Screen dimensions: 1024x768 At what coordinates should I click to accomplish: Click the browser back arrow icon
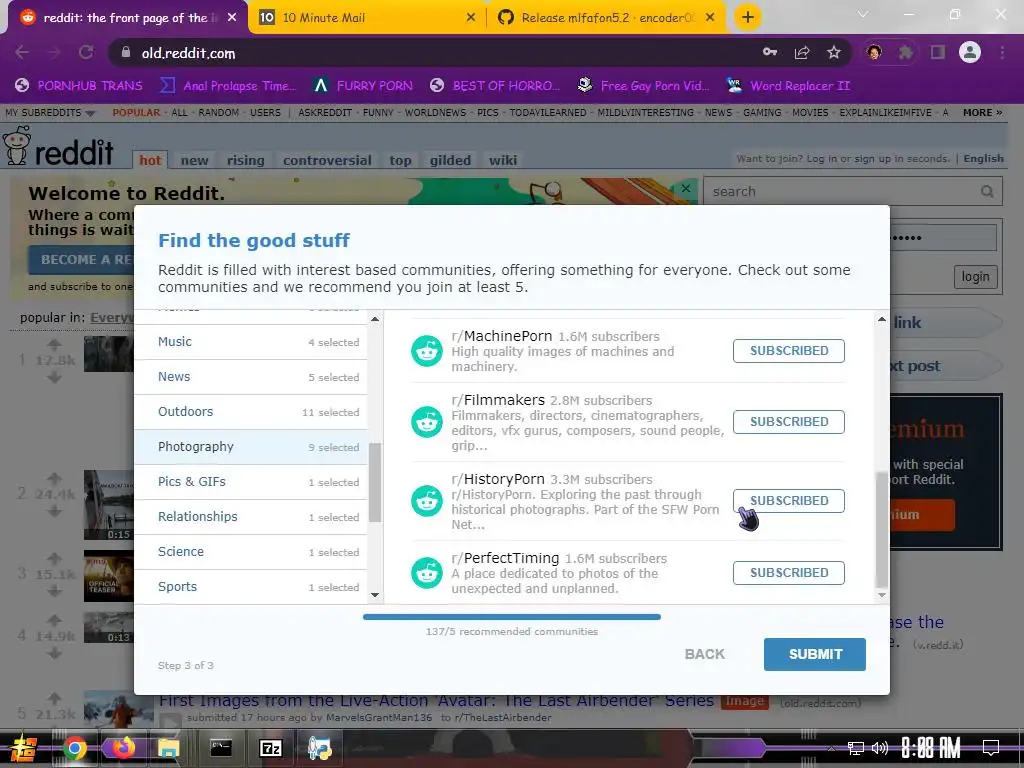coord(22,53)
